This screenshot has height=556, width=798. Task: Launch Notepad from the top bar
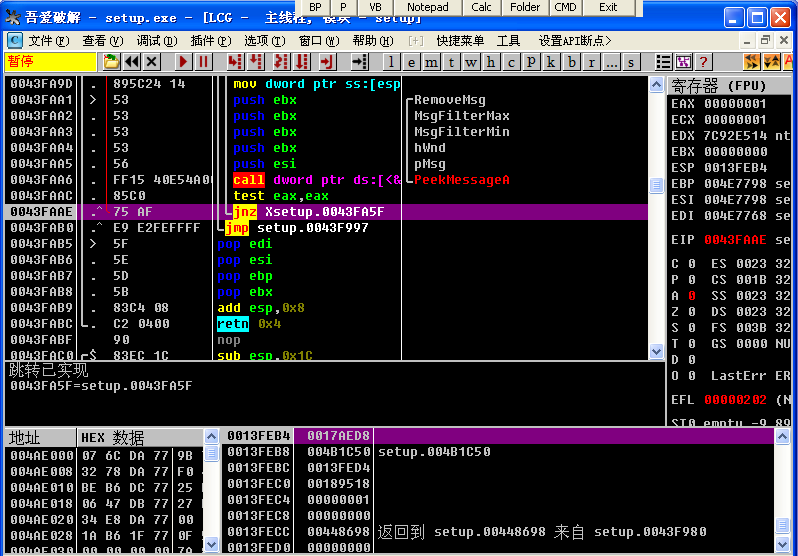coord(428,7)
